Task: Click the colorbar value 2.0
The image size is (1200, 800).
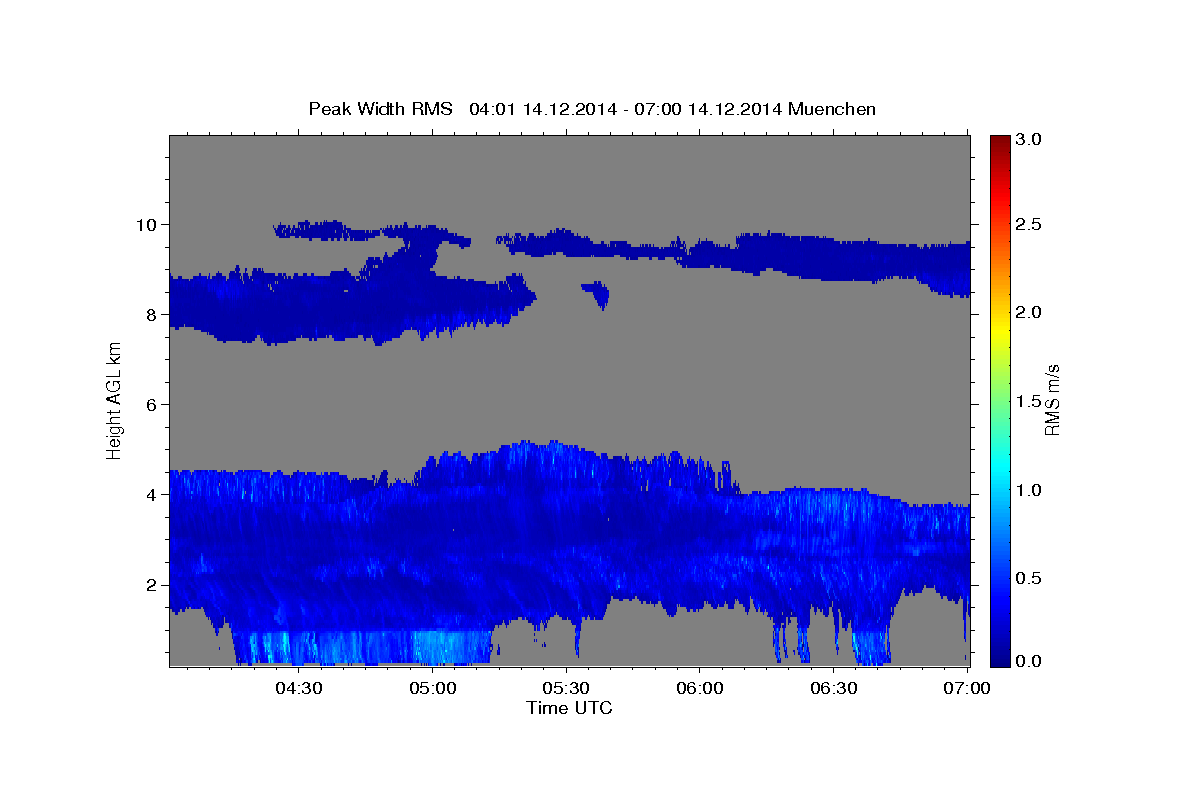Action: pos(1029,312)
